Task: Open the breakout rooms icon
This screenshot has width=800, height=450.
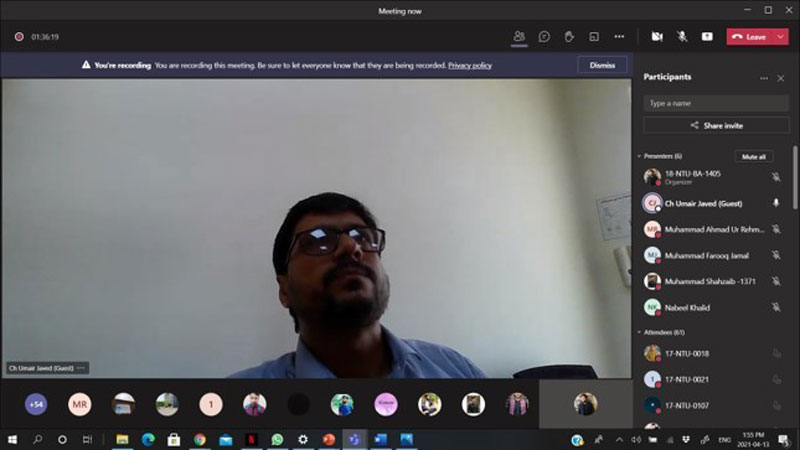Action: click(x=594, y=36)
